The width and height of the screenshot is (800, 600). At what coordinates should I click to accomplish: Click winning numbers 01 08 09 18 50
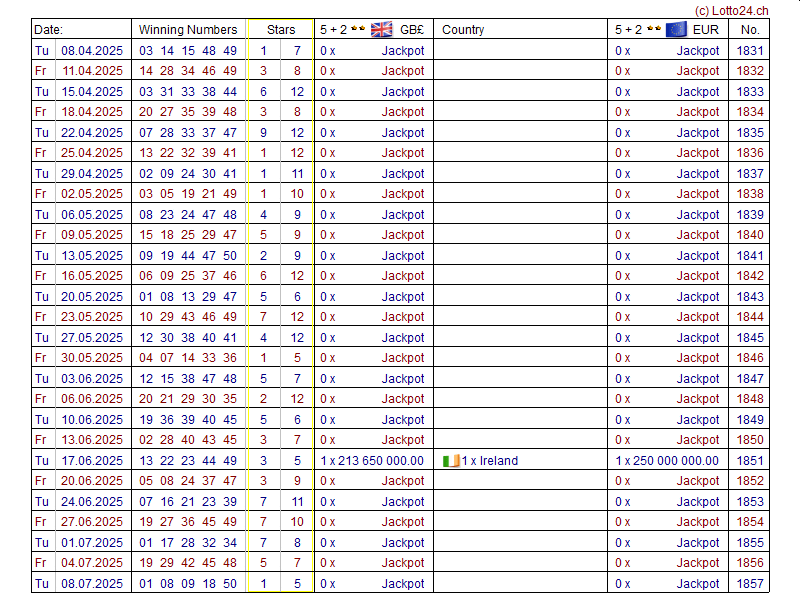pos(188,584)
